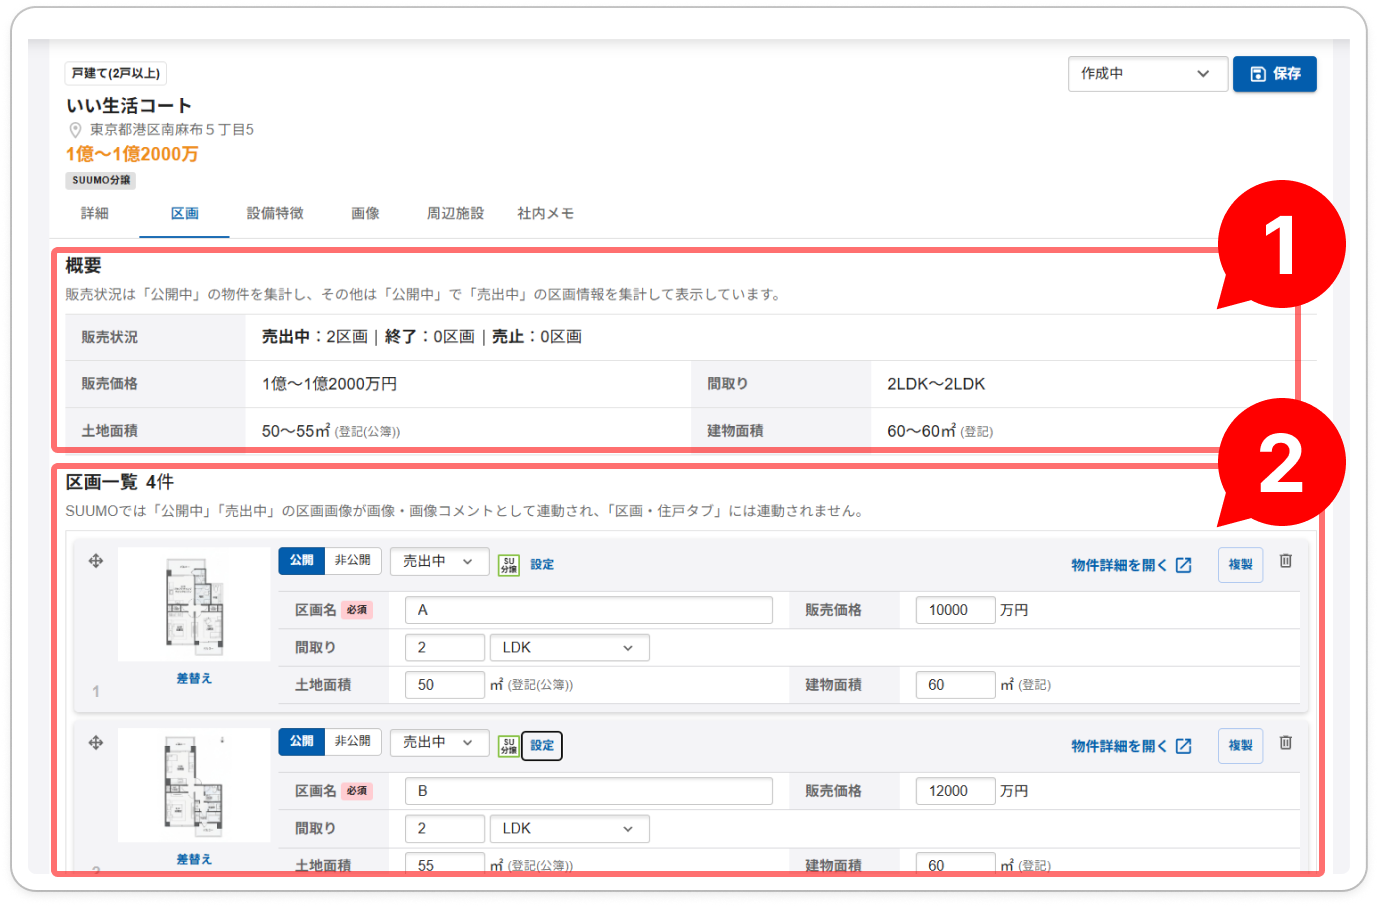Click the SUUMO分譲 tag under the price
The image size is (1378, 906).
click(x=101, y=181)
